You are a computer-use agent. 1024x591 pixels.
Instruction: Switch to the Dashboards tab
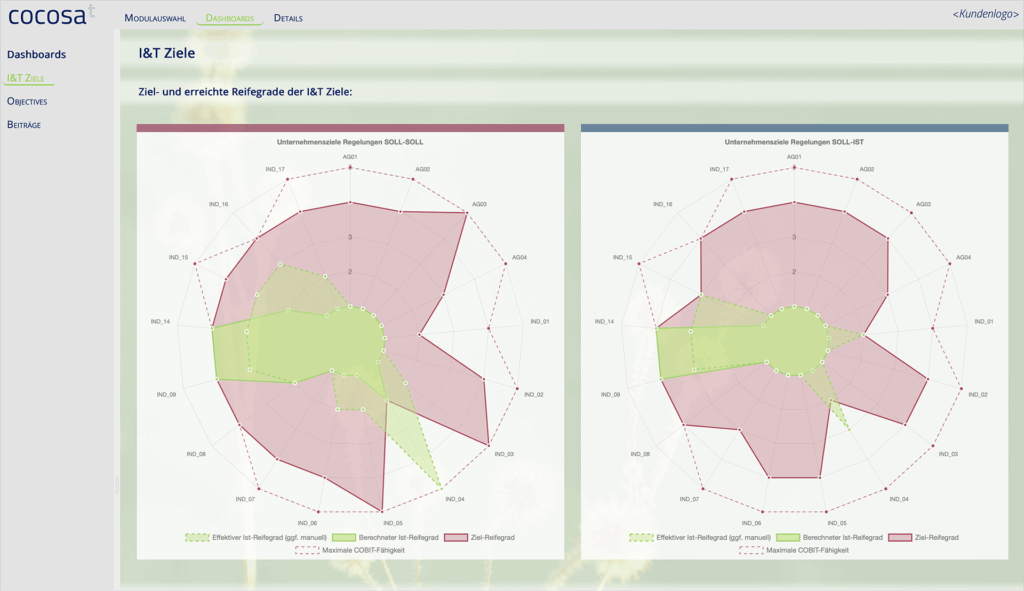pos(230,18)
